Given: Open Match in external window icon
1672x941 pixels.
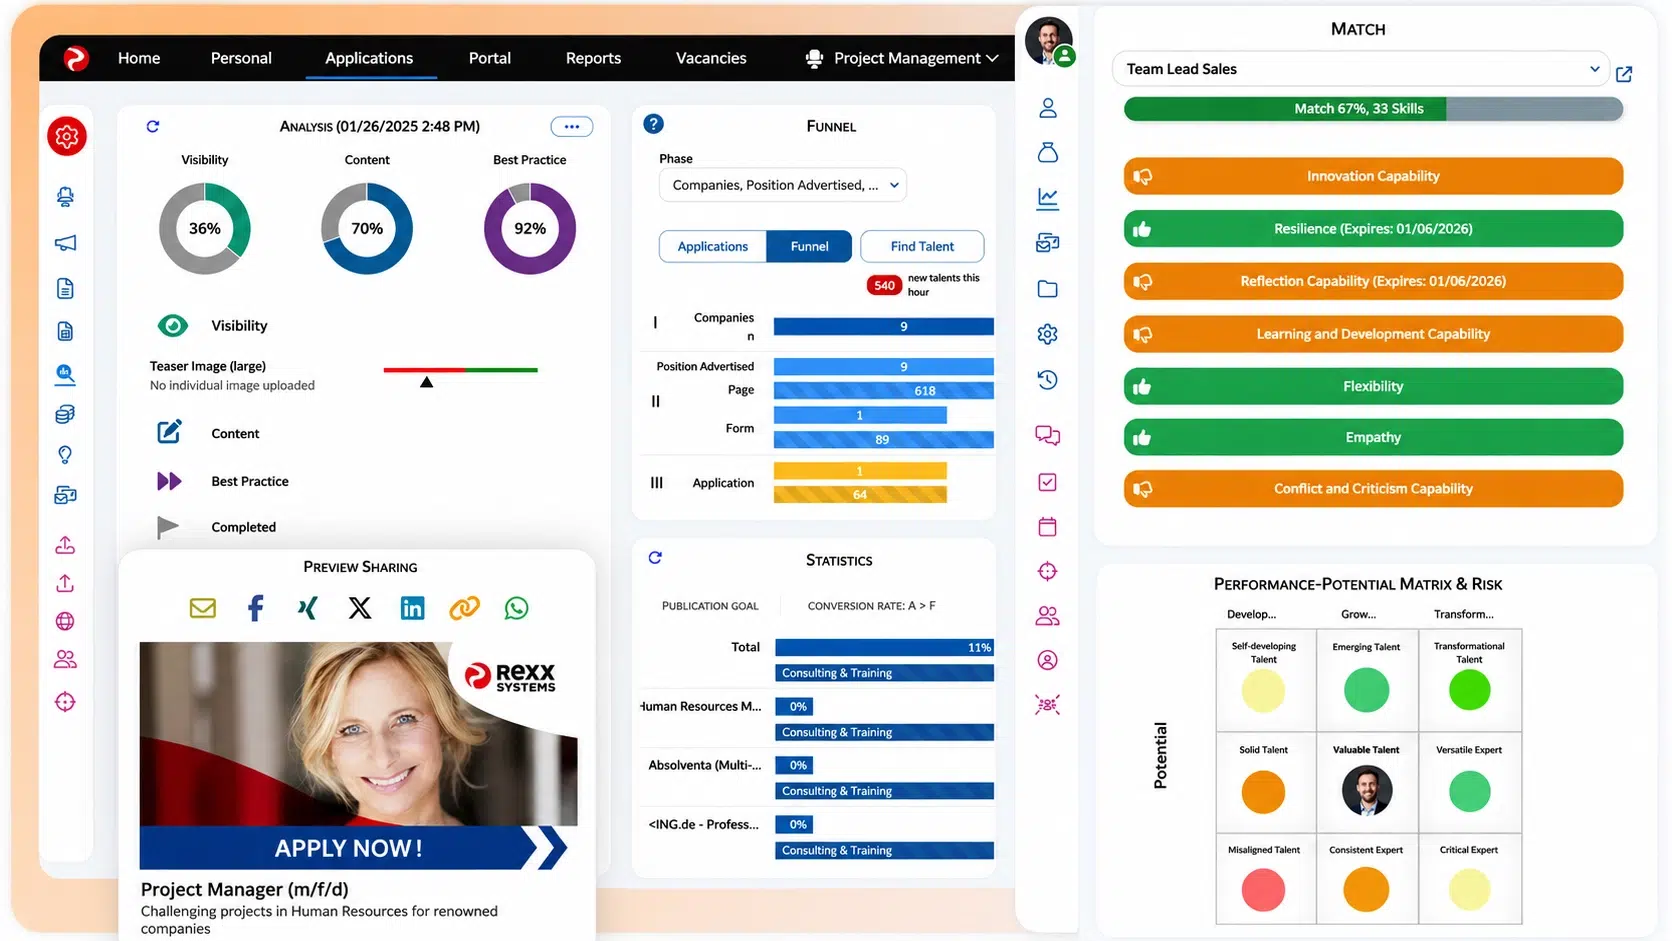Looking at the screenshot, I should coord(1624,74).
